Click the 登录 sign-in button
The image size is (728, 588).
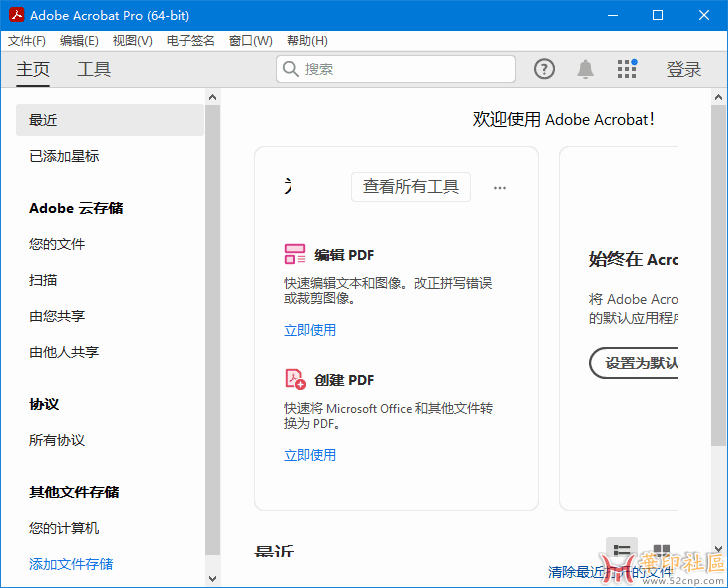[684, 69]
